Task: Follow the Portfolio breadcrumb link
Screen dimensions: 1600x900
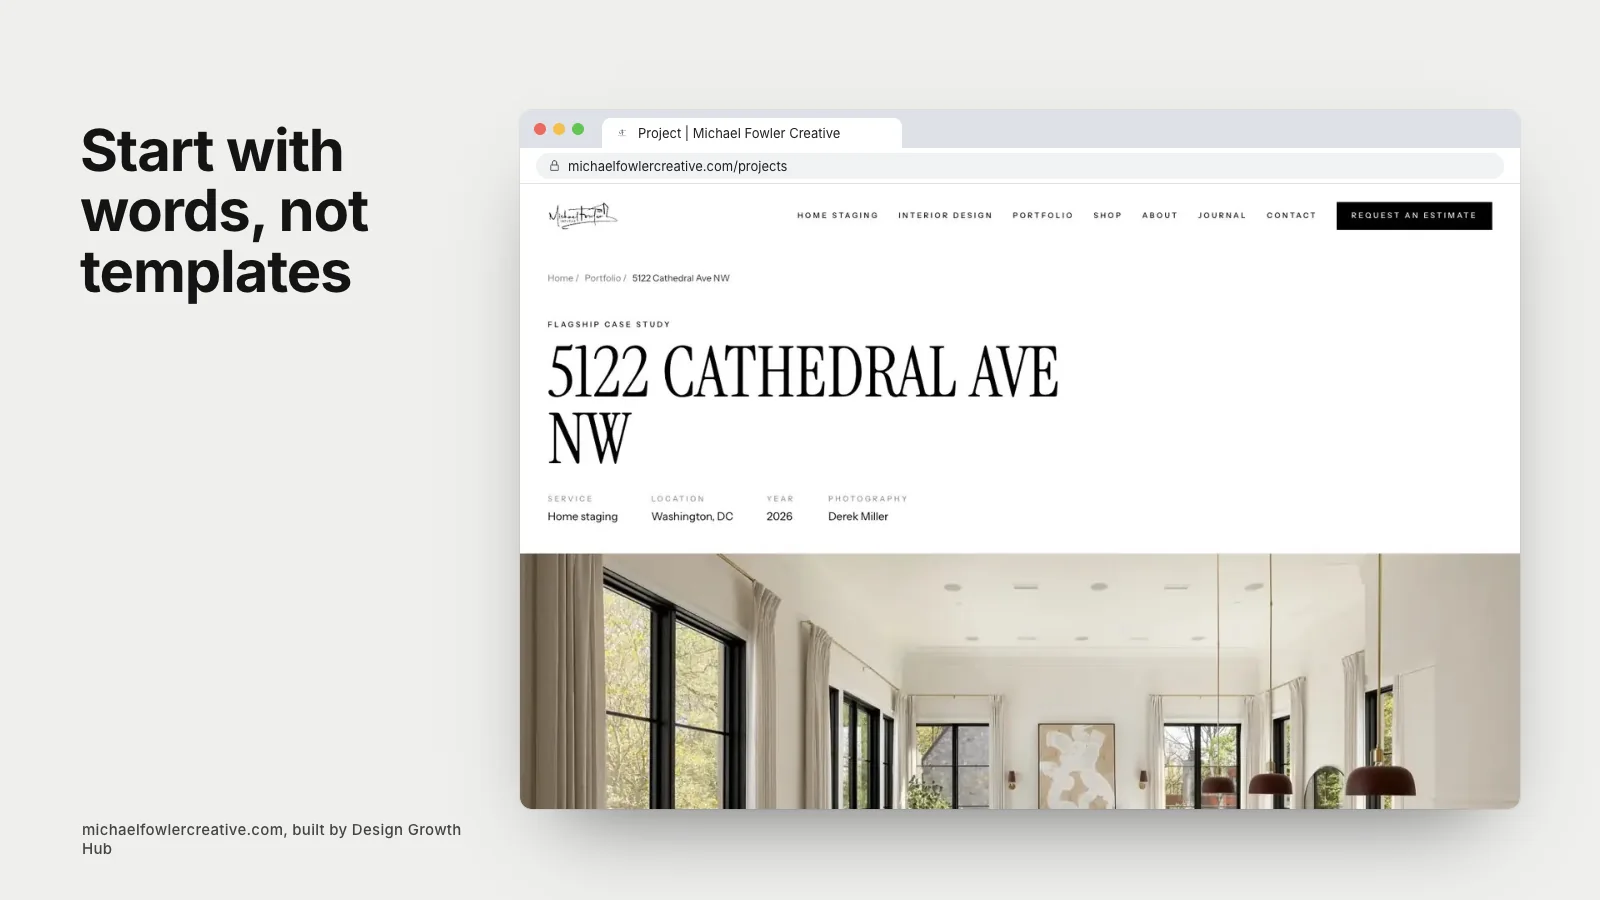Action: (x=602, y=278)
